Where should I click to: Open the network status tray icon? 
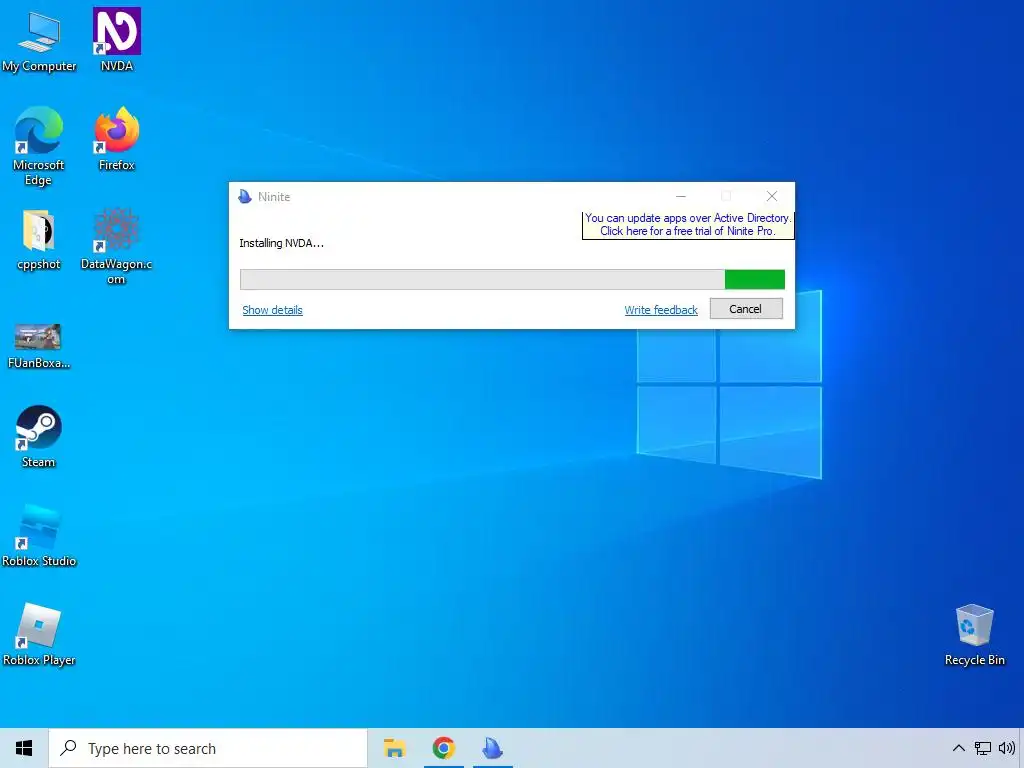point(982,748)
